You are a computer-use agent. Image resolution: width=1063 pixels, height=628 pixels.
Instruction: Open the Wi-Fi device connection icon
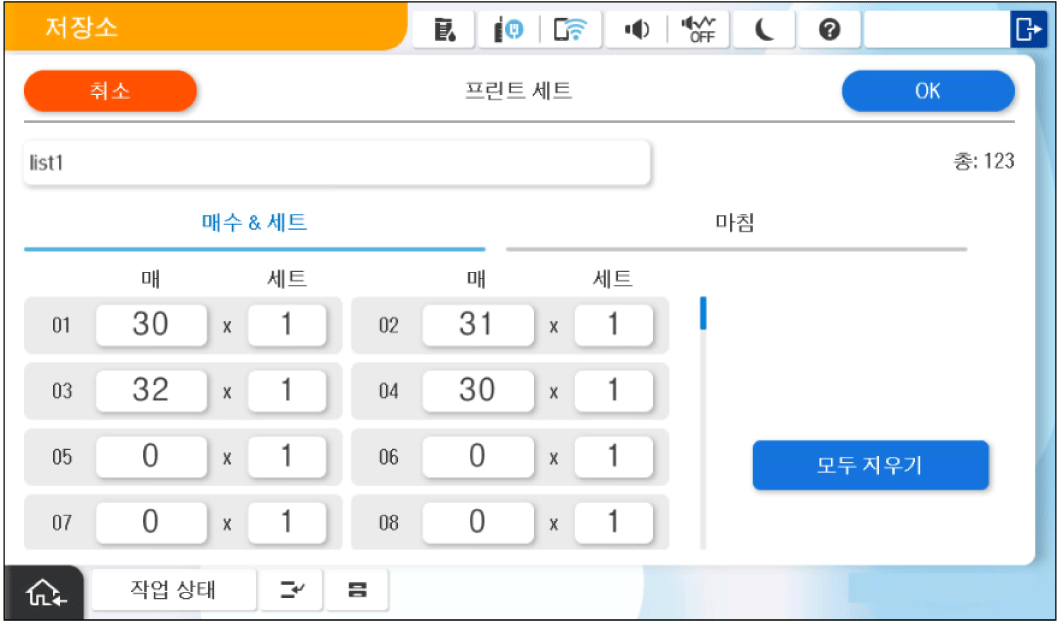pos(571,31)
